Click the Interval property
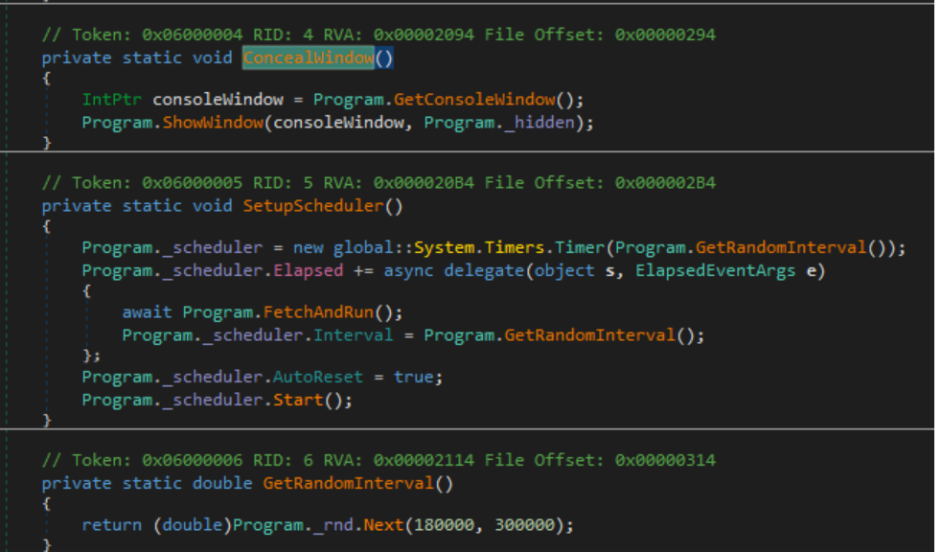This screenshot has height=552, width=936. pyautogui.click(x=353, y=335)
